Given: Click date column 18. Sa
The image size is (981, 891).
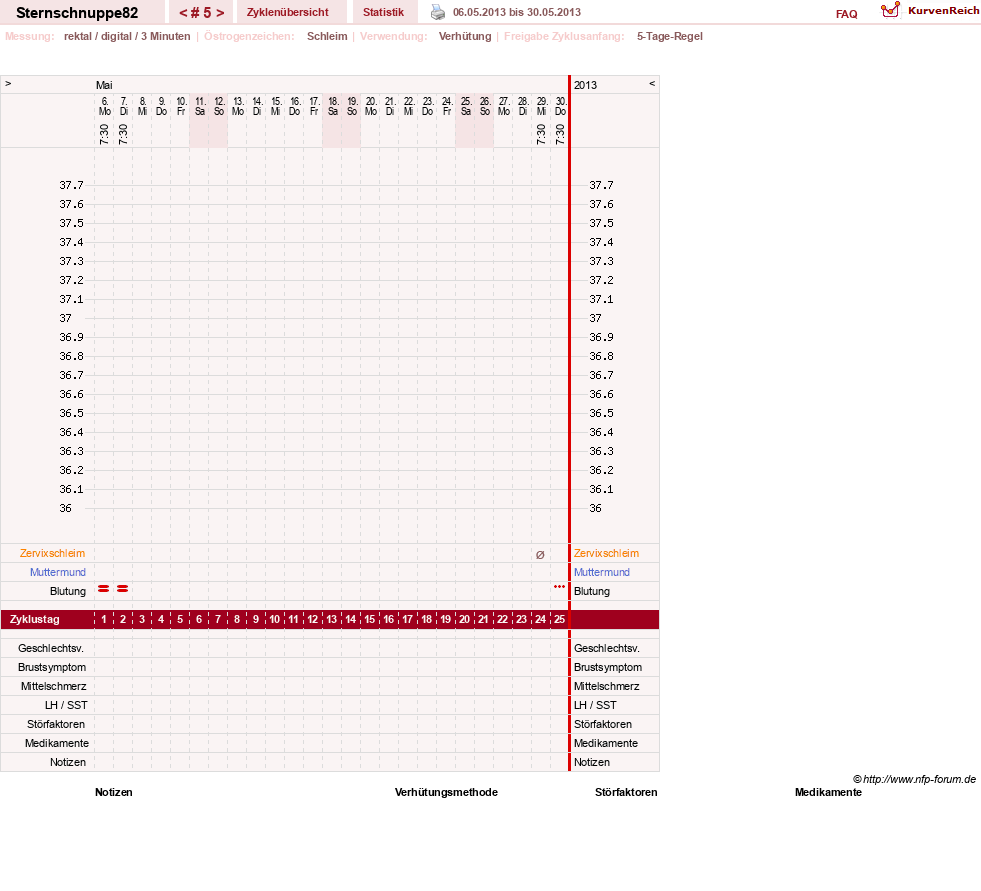Looking at the screenshot, I should (333, 106).
